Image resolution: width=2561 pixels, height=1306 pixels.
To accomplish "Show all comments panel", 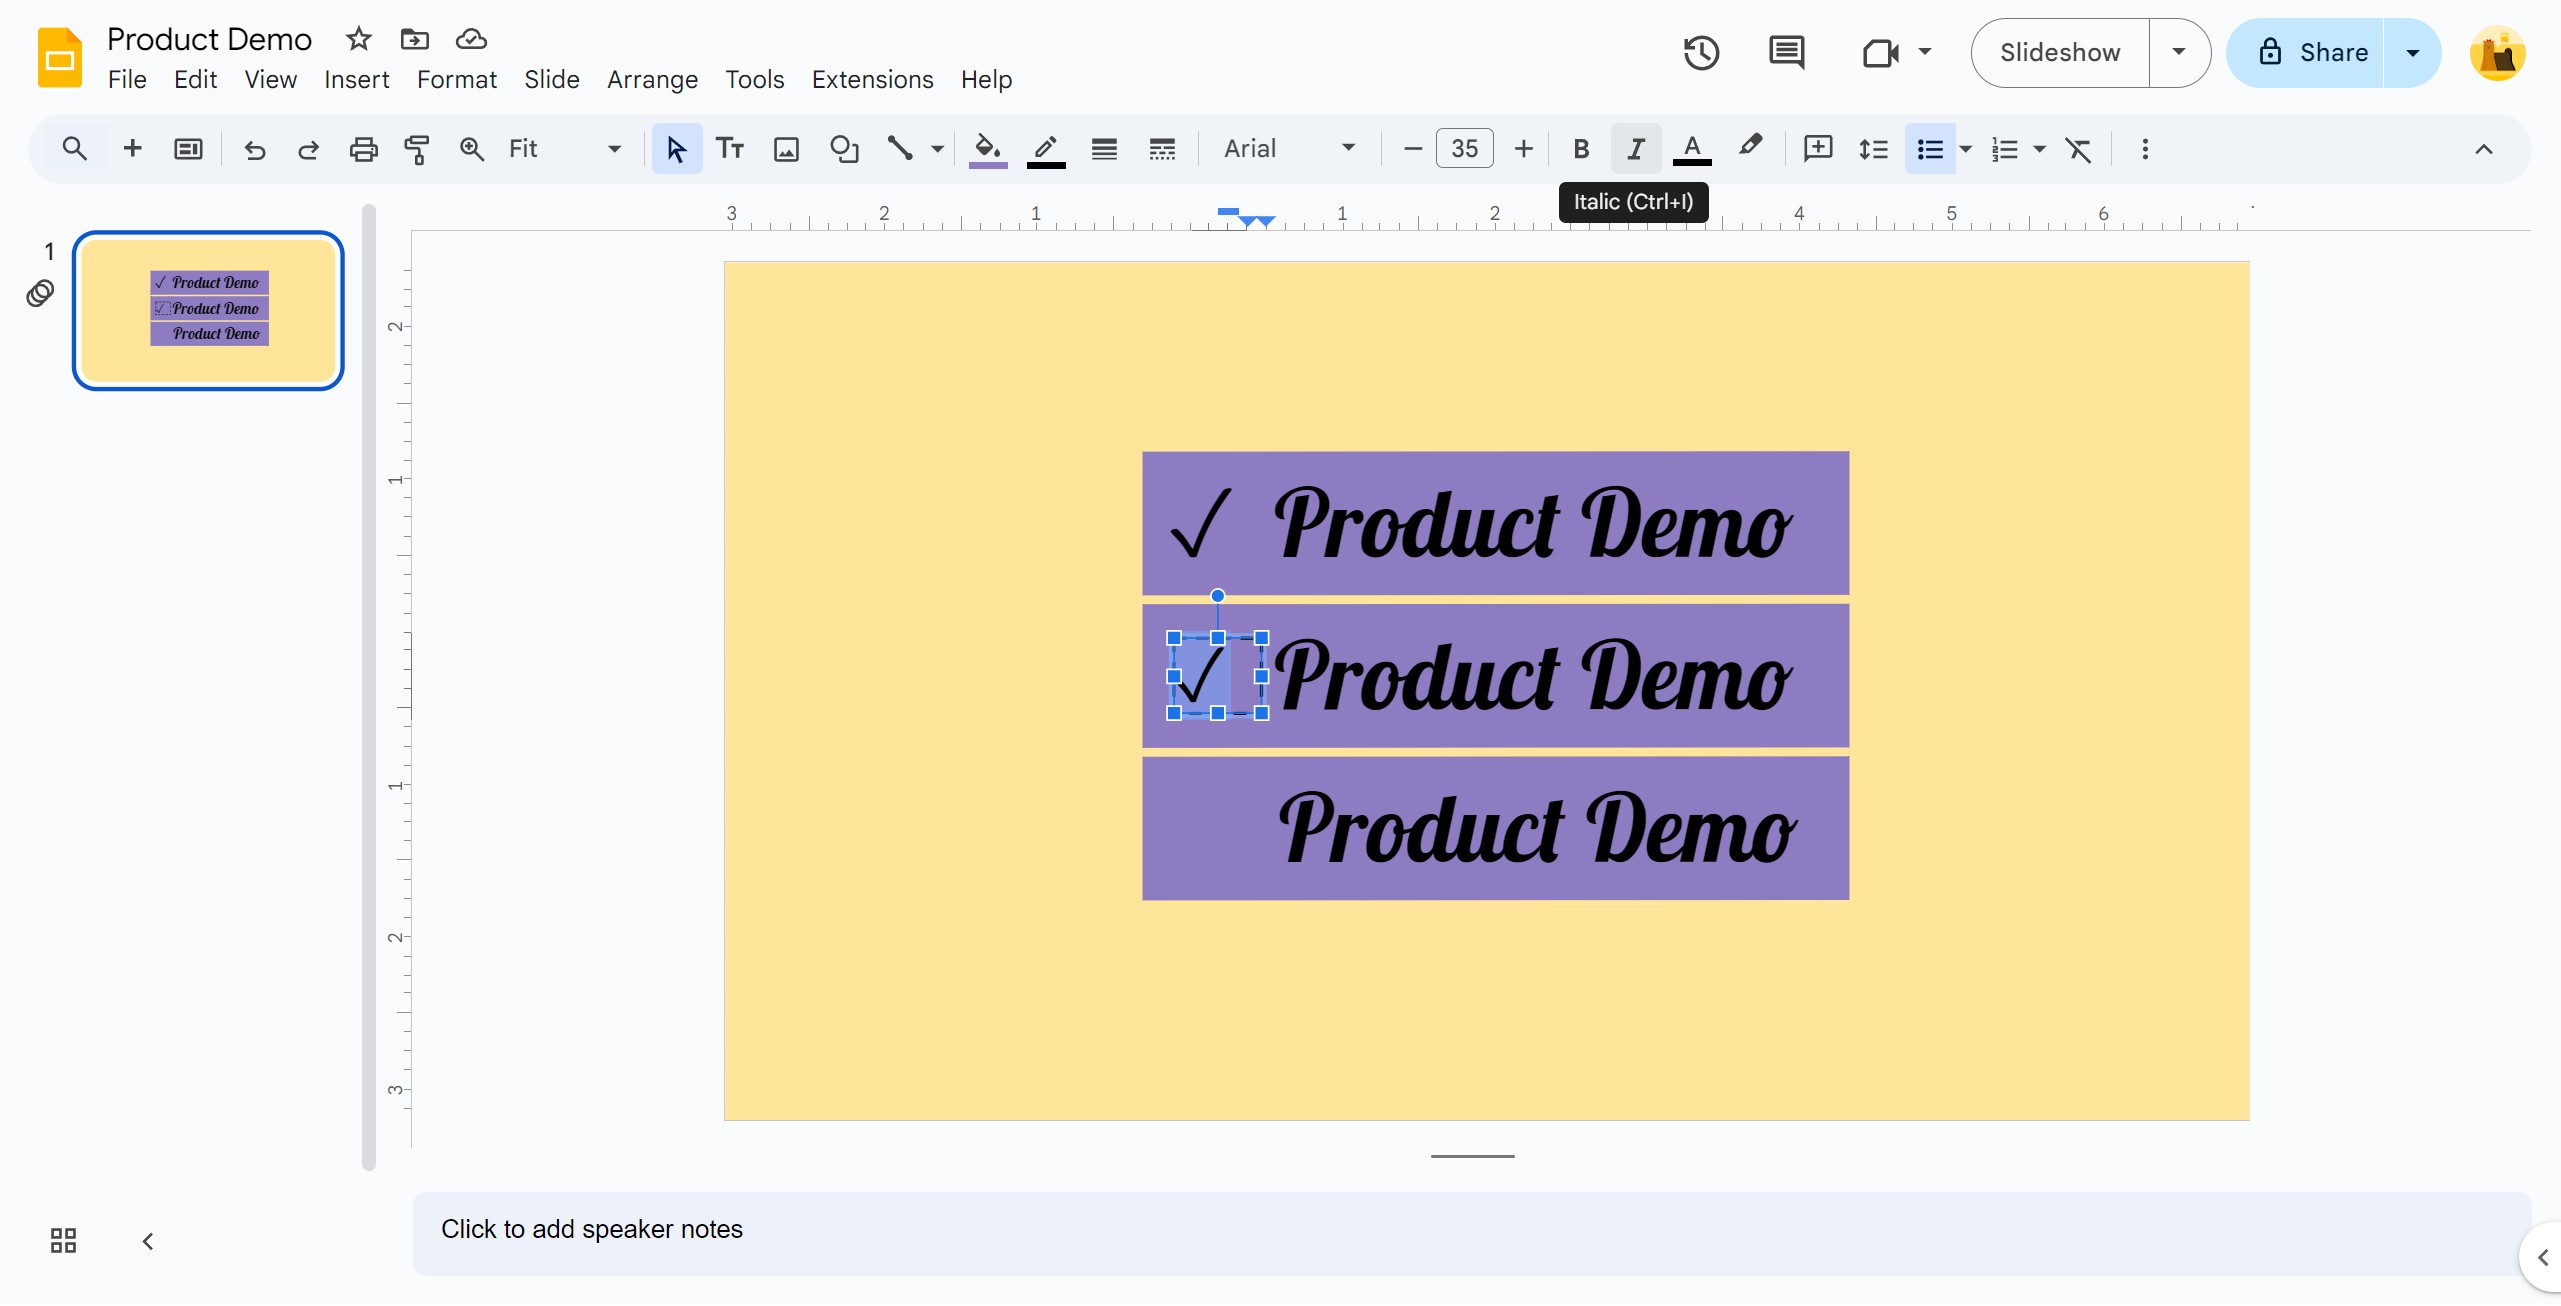I will click(1787, 53).
